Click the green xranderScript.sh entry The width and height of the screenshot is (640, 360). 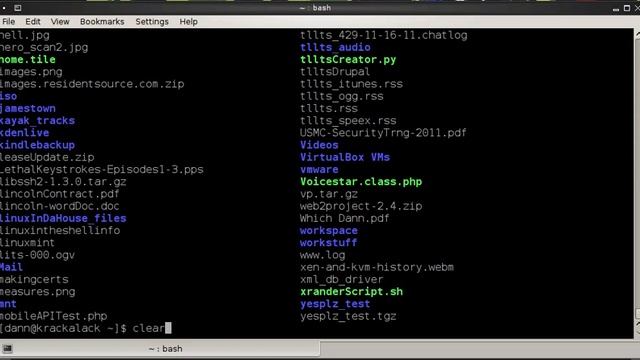(x=351, y=292)
